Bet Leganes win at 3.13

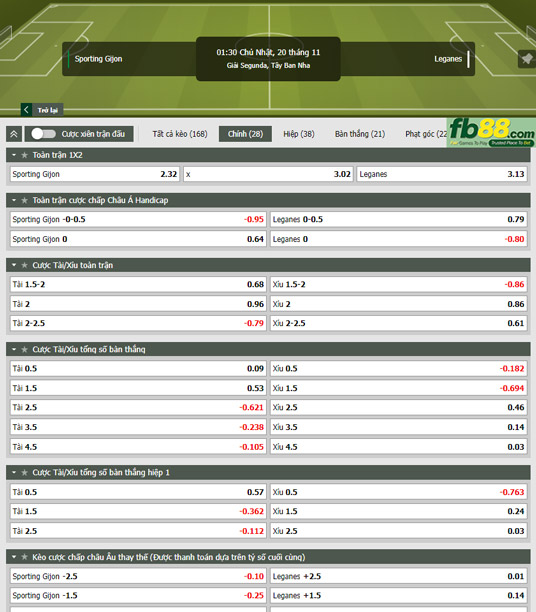point(442,174)
